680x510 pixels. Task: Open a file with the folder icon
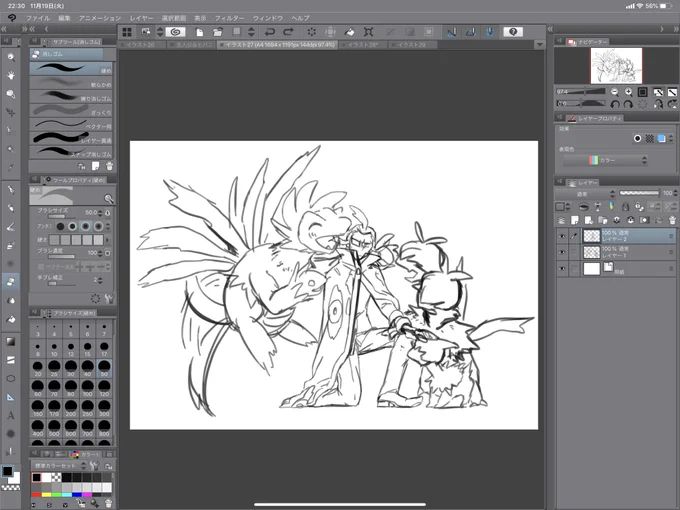pos(218,32)
